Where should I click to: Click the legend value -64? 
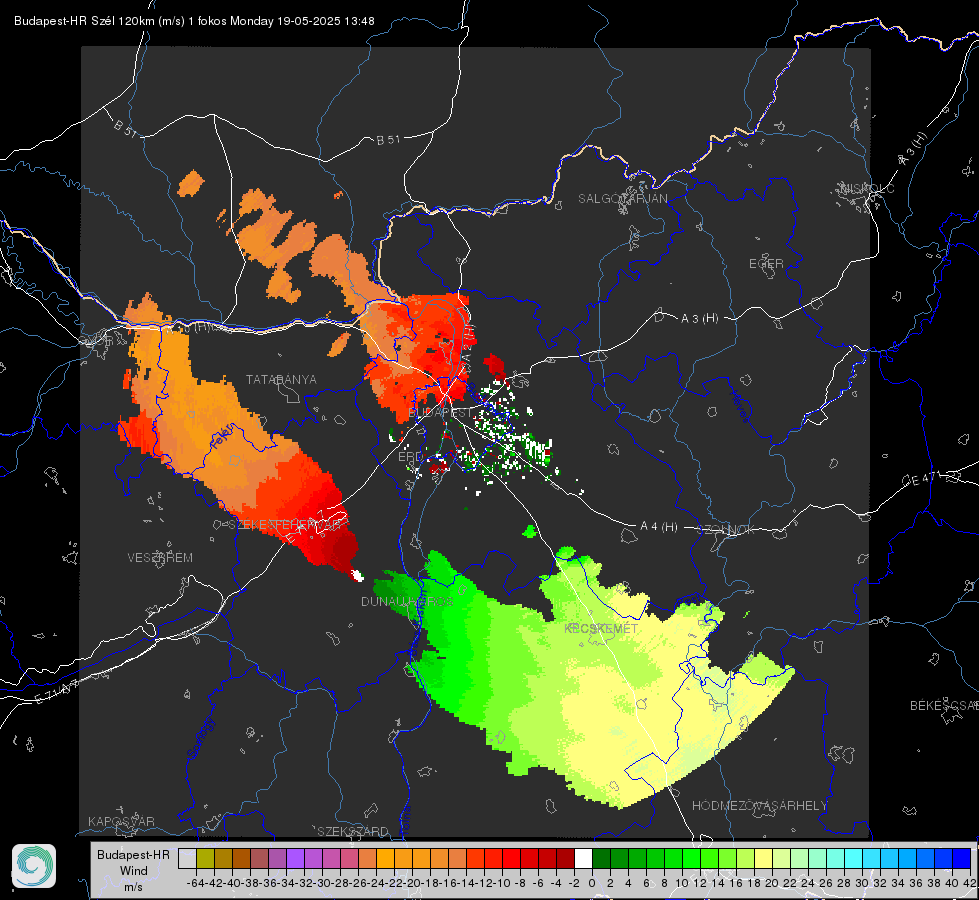(195, 883)
